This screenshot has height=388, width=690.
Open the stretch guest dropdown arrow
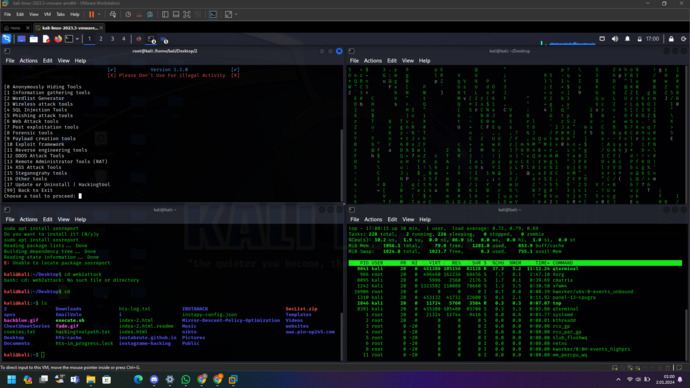point(236,15)
